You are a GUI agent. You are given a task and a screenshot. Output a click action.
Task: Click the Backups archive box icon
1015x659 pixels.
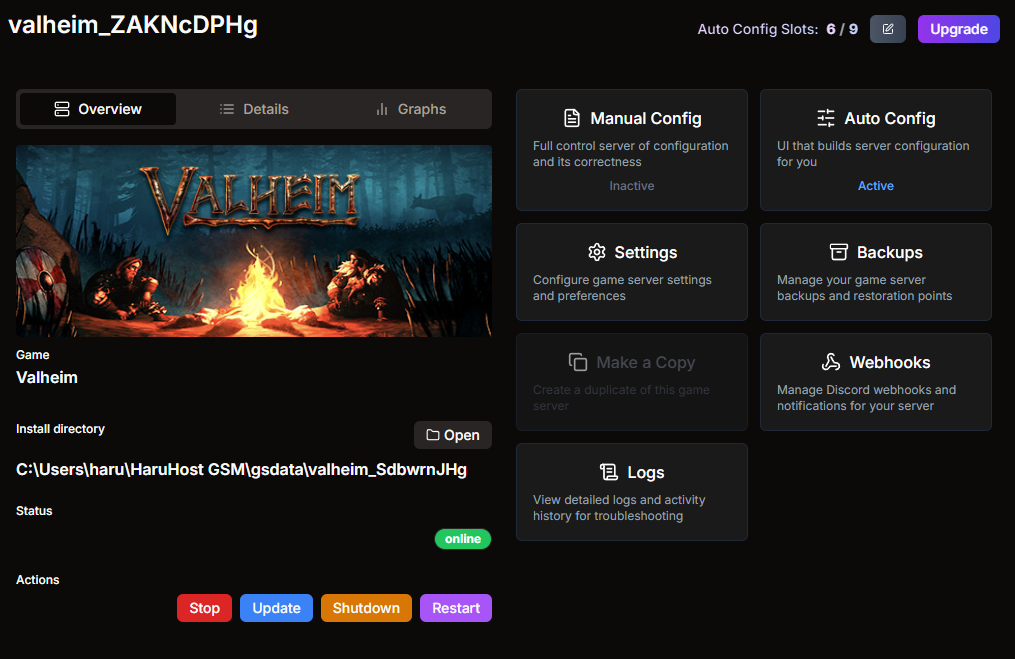[x=838, y=252]
